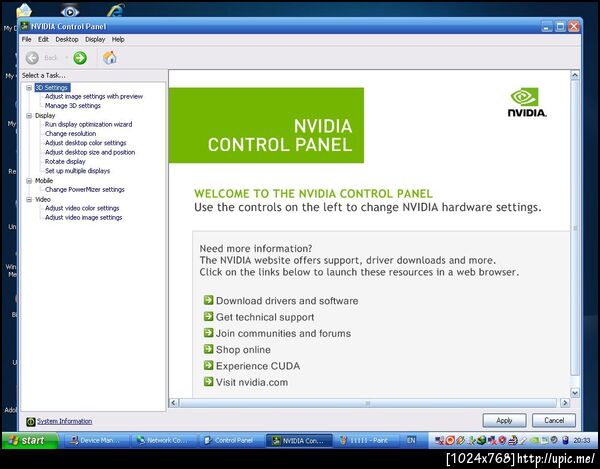The width and height of the screenshot is (600, 469).
Task: Open the Experience CUDA link
Action: coord(258,366)
